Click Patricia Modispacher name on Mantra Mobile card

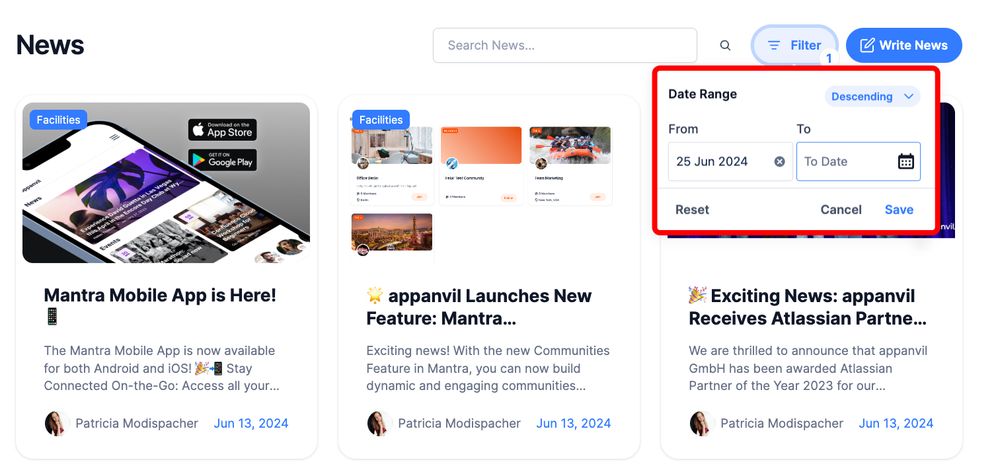coord(137,423)
